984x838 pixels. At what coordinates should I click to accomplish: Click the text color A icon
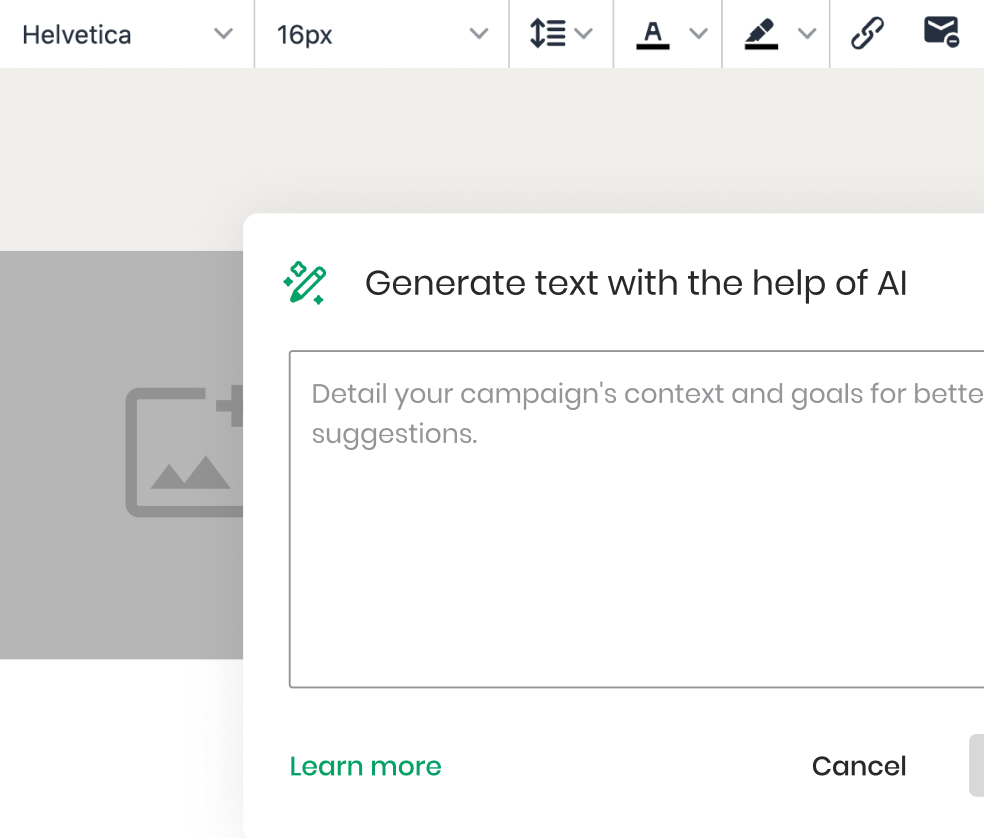click(x=653, y=34)
